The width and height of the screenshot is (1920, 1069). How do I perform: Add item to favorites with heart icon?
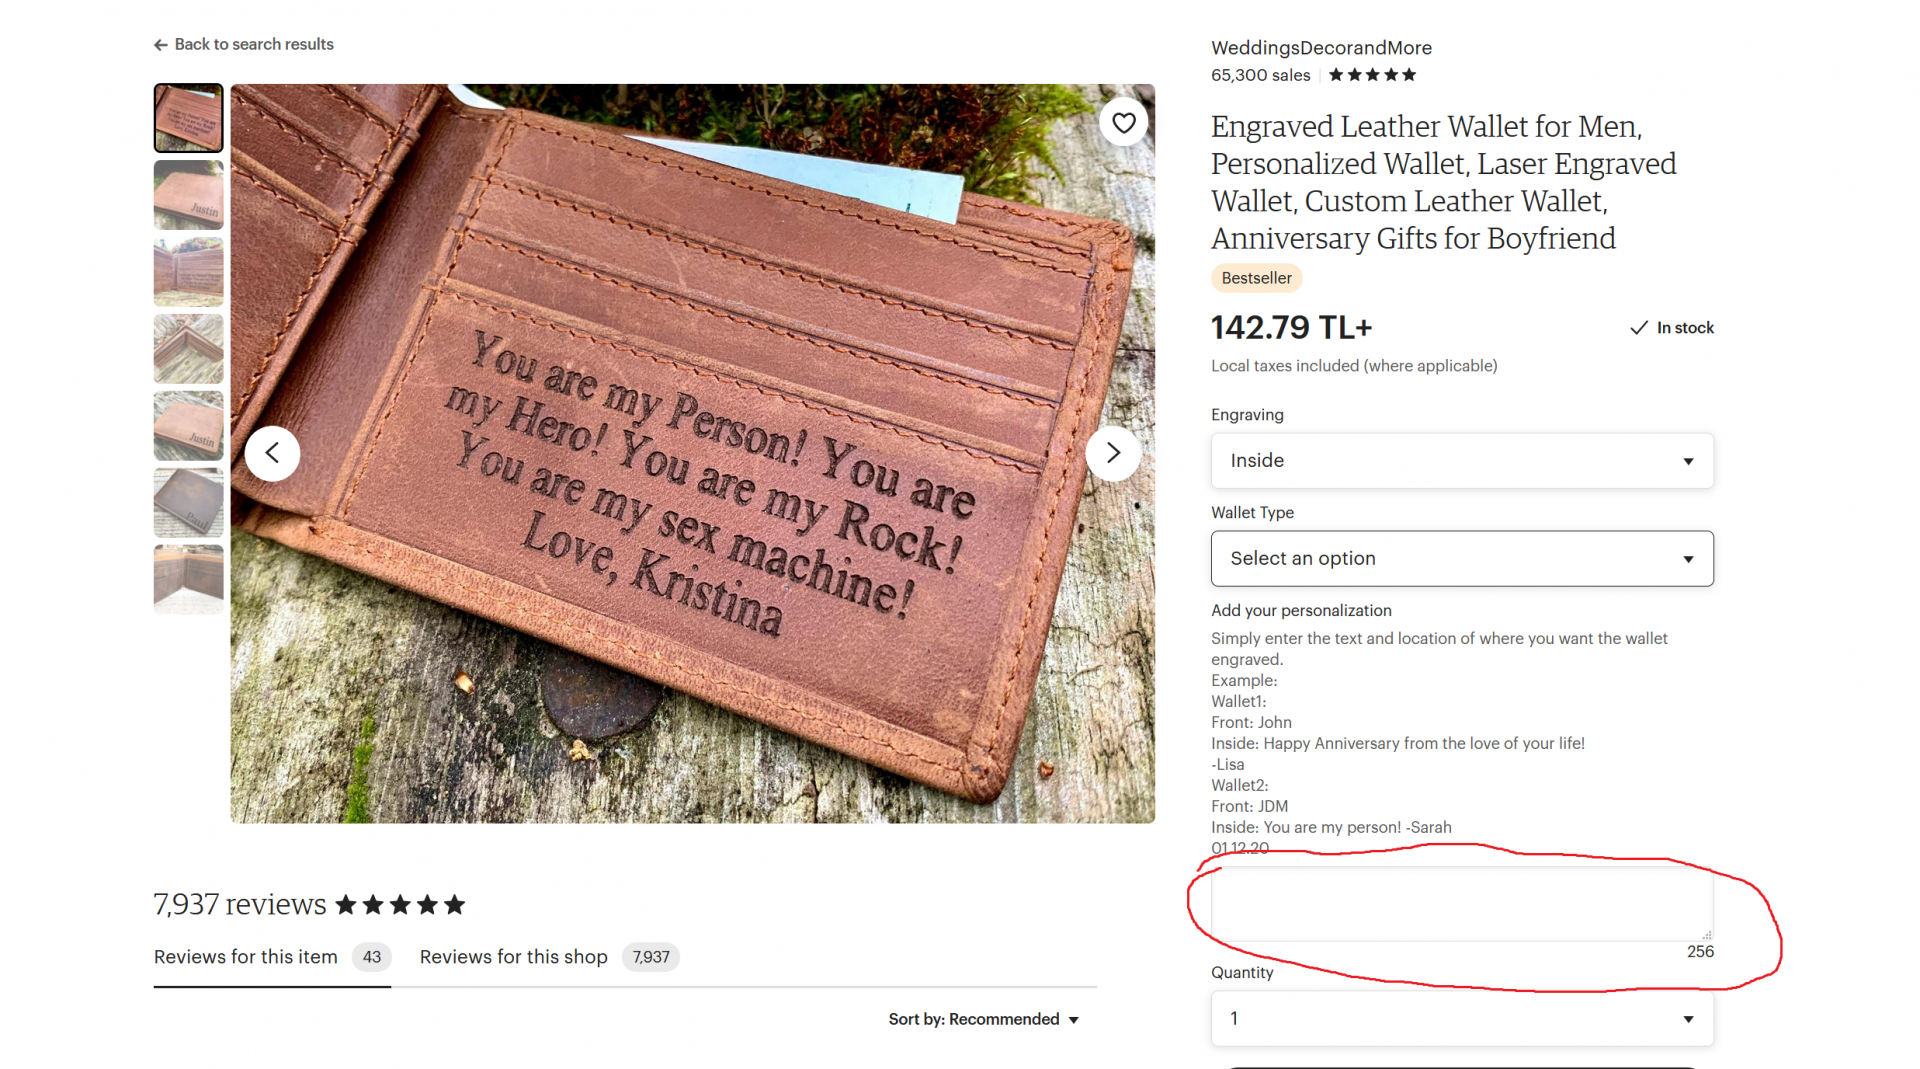[x=1124, y=123]
